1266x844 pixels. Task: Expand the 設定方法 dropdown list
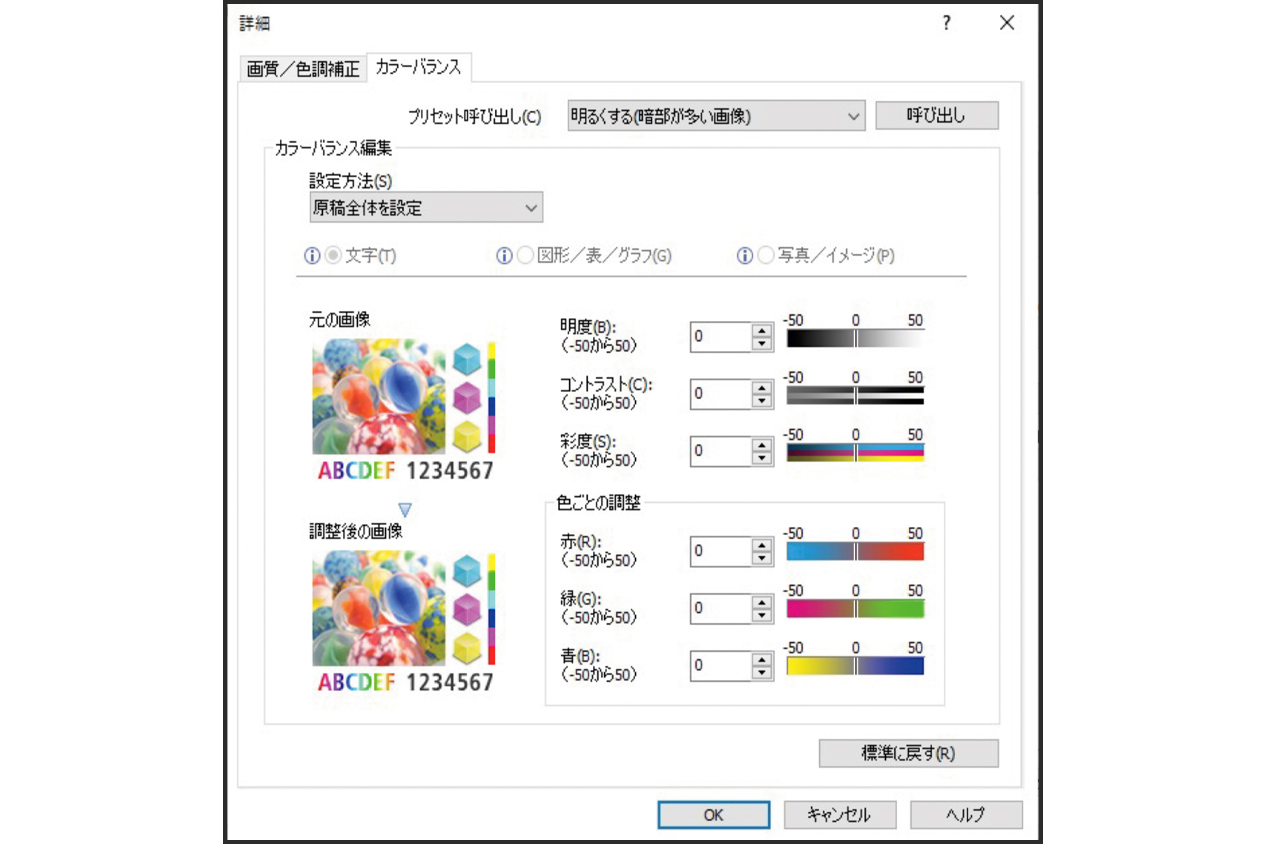tap(426, 208)
